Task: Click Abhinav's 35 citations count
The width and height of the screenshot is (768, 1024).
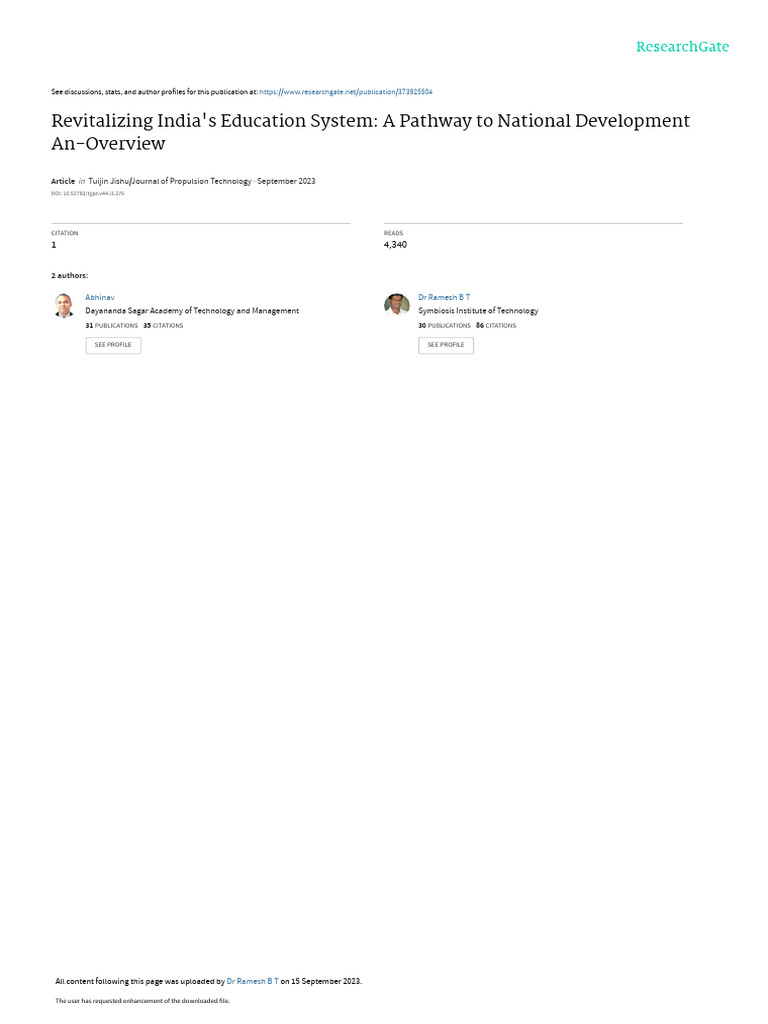Action: coord(163,325)
